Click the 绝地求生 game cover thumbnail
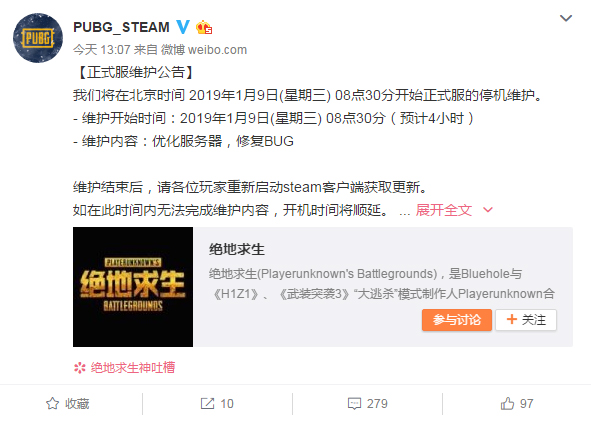 133,287
